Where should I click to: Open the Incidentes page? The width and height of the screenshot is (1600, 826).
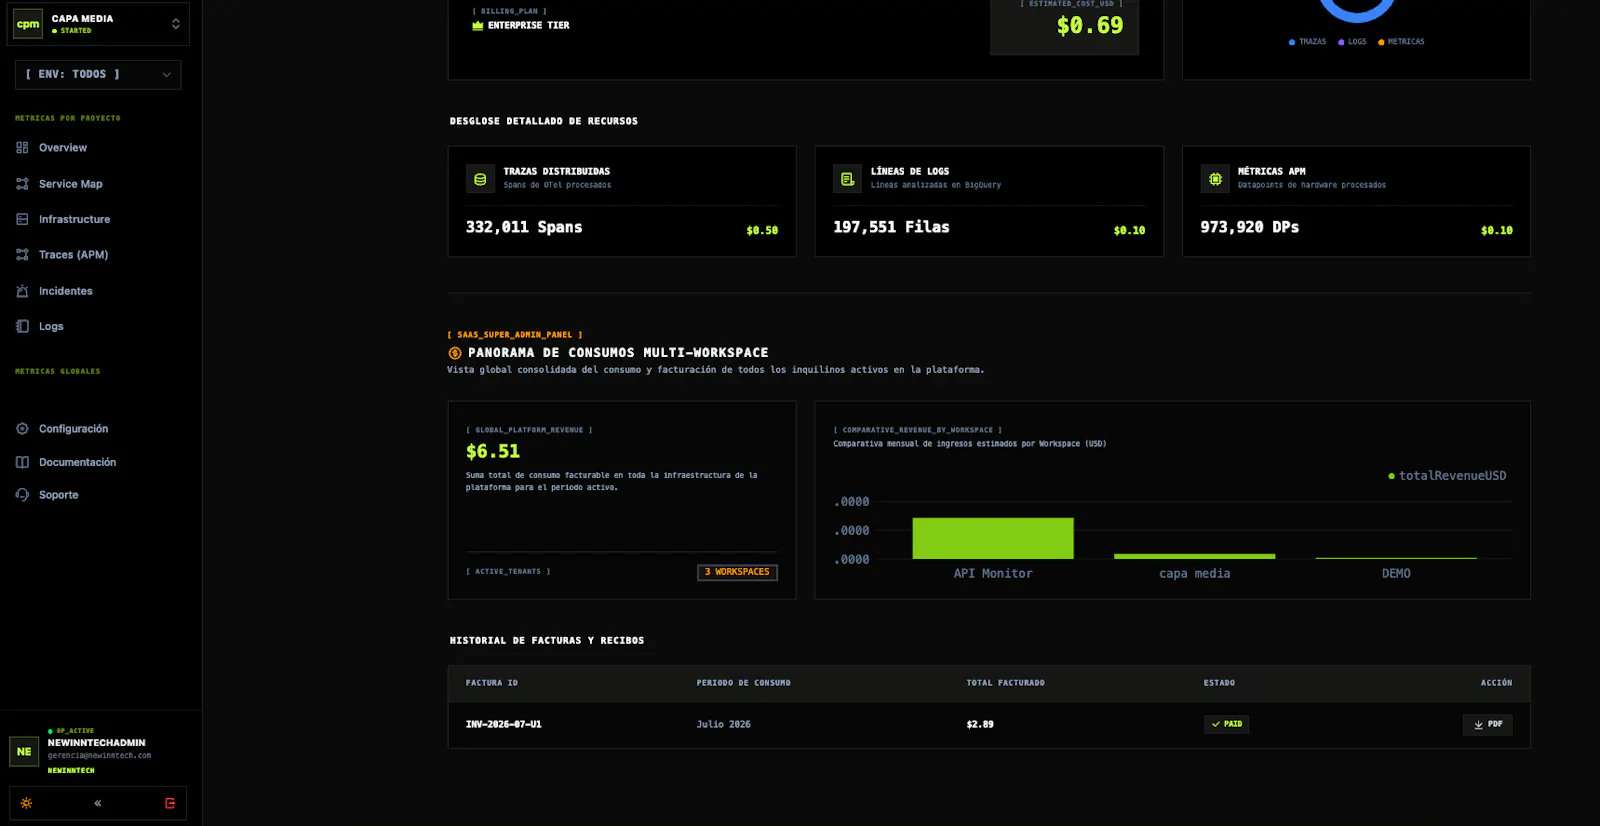(65, 291)
